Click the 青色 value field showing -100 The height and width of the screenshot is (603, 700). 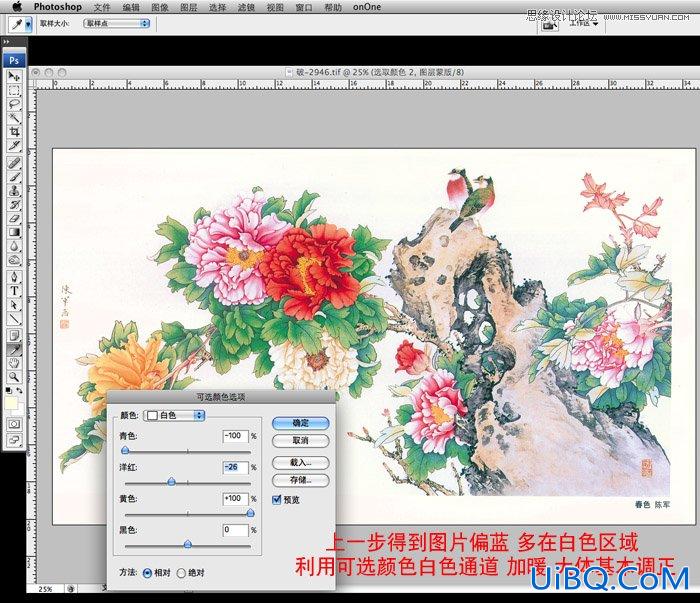[x=235, y=436]
